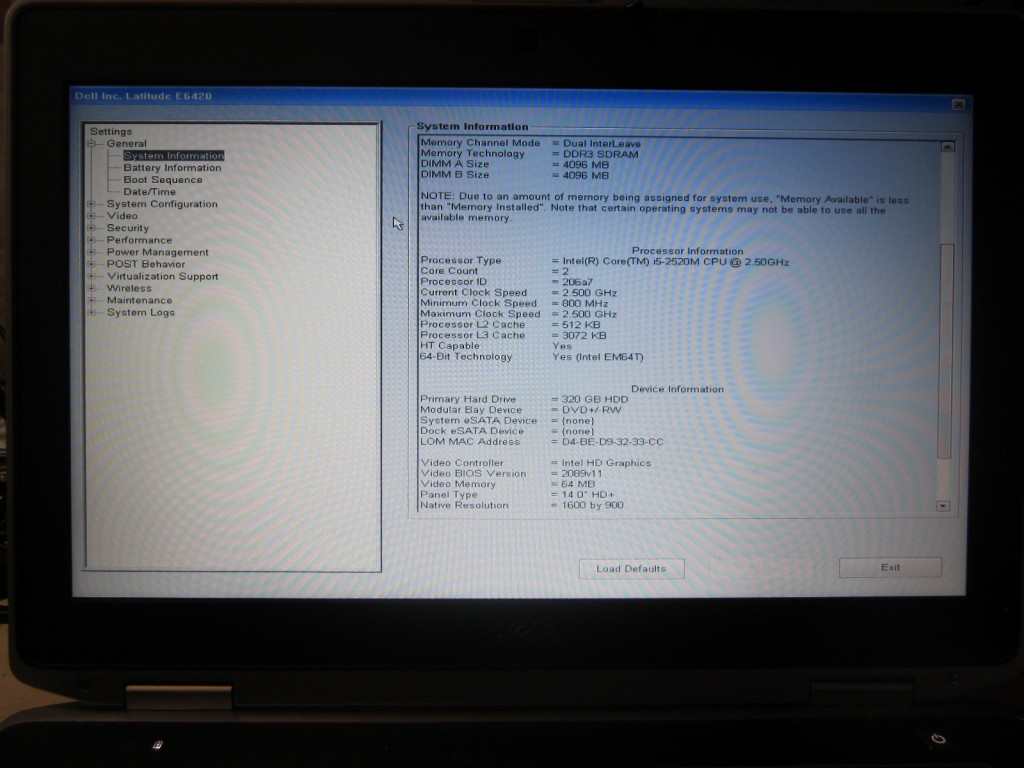
Task: Click the DIMM A Size value
Action: [586, 165]
